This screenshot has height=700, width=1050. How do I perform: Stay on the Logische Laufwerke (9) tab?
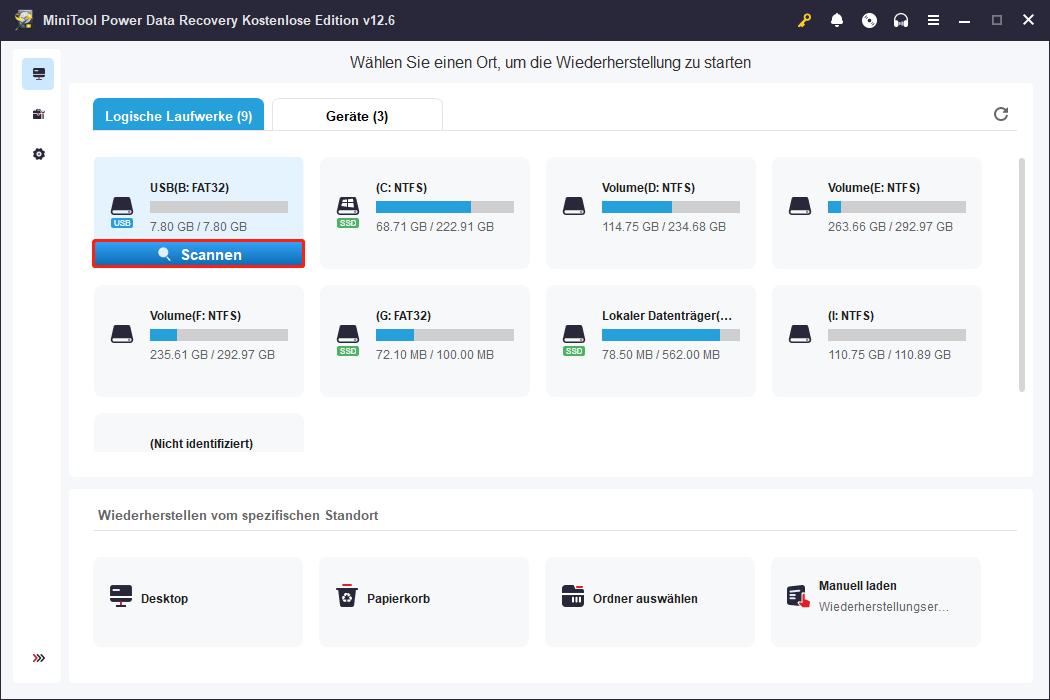click(178, 114)
